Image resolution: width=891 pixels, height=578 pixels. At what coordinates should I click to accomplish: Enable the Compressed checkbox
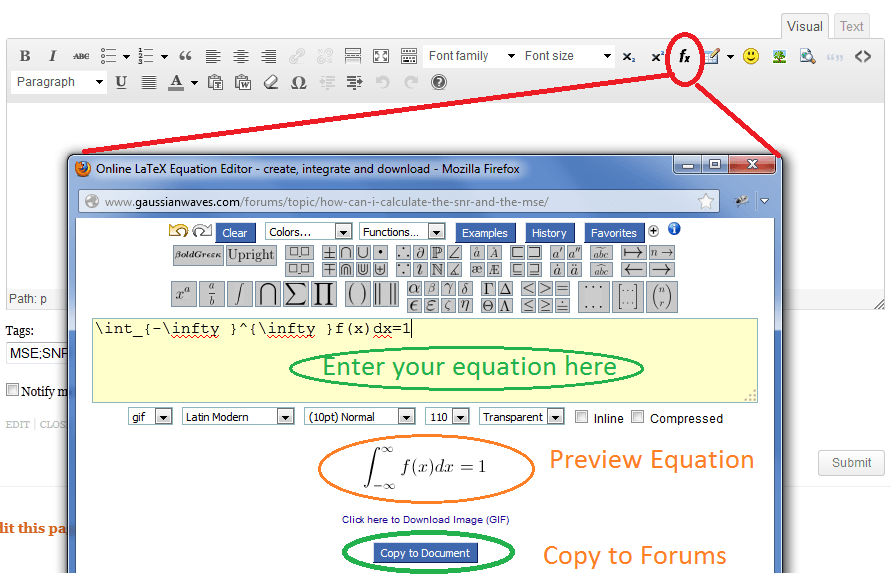point(638,417)
